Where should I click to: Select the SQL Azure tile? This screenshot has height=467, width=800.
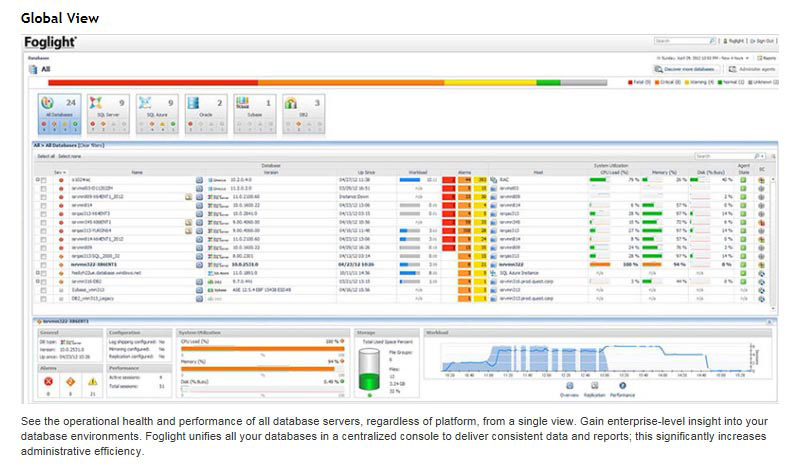157,114
